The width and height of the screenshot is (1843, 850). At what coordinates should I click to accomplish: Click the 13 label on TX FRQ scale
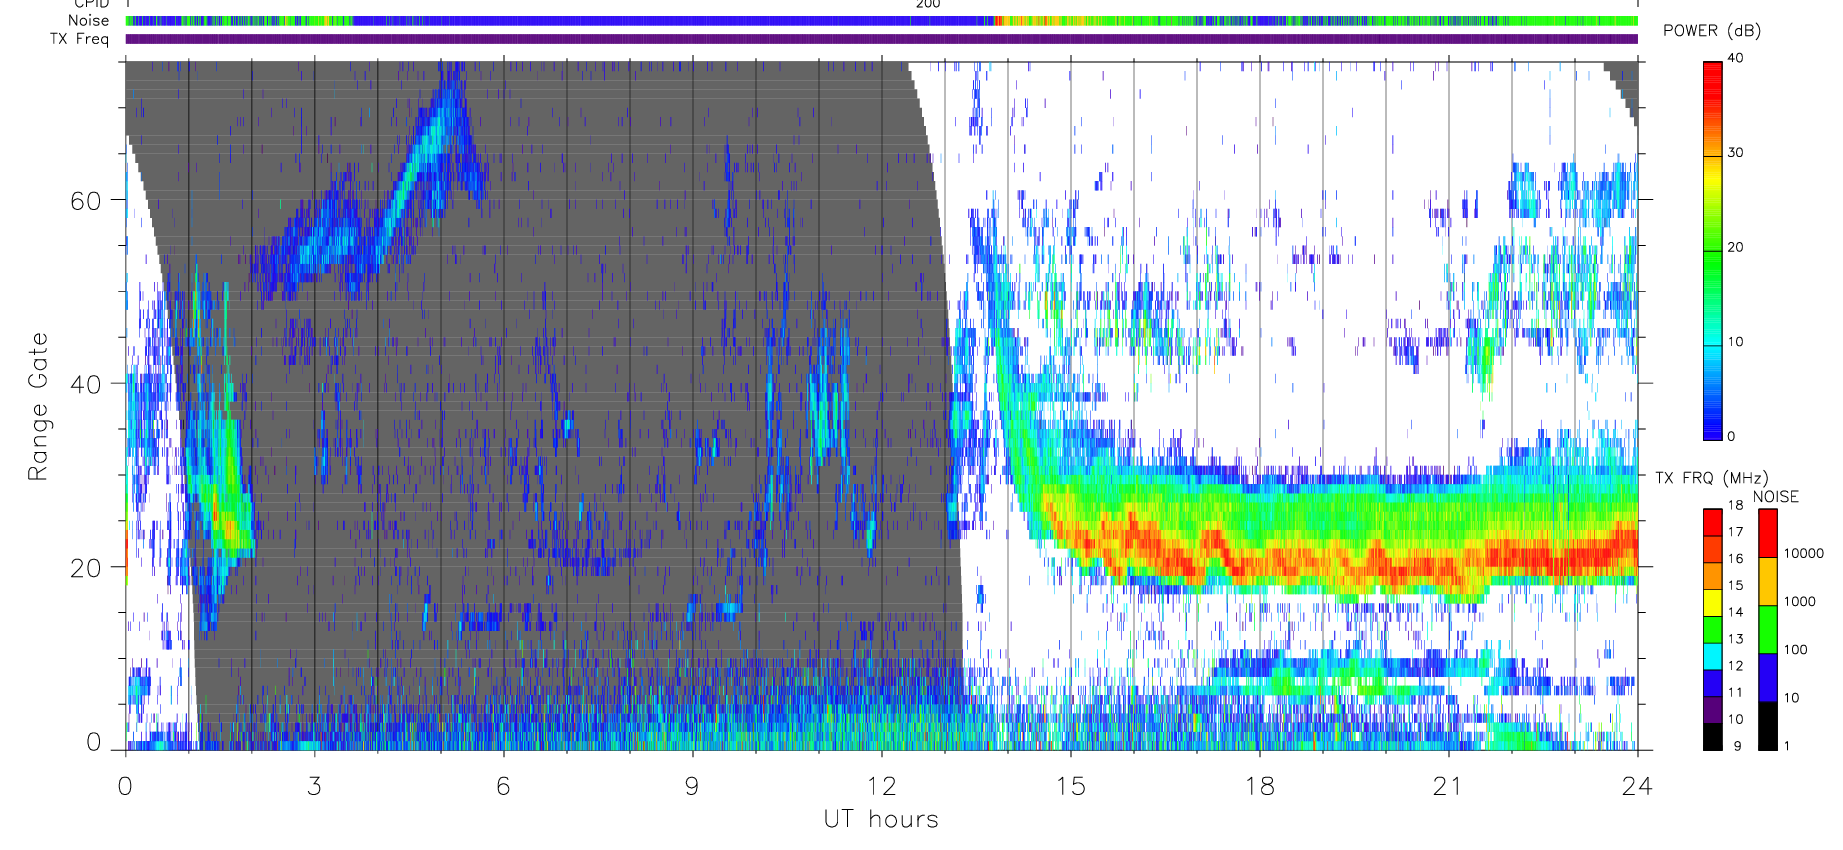[1735, 639]
